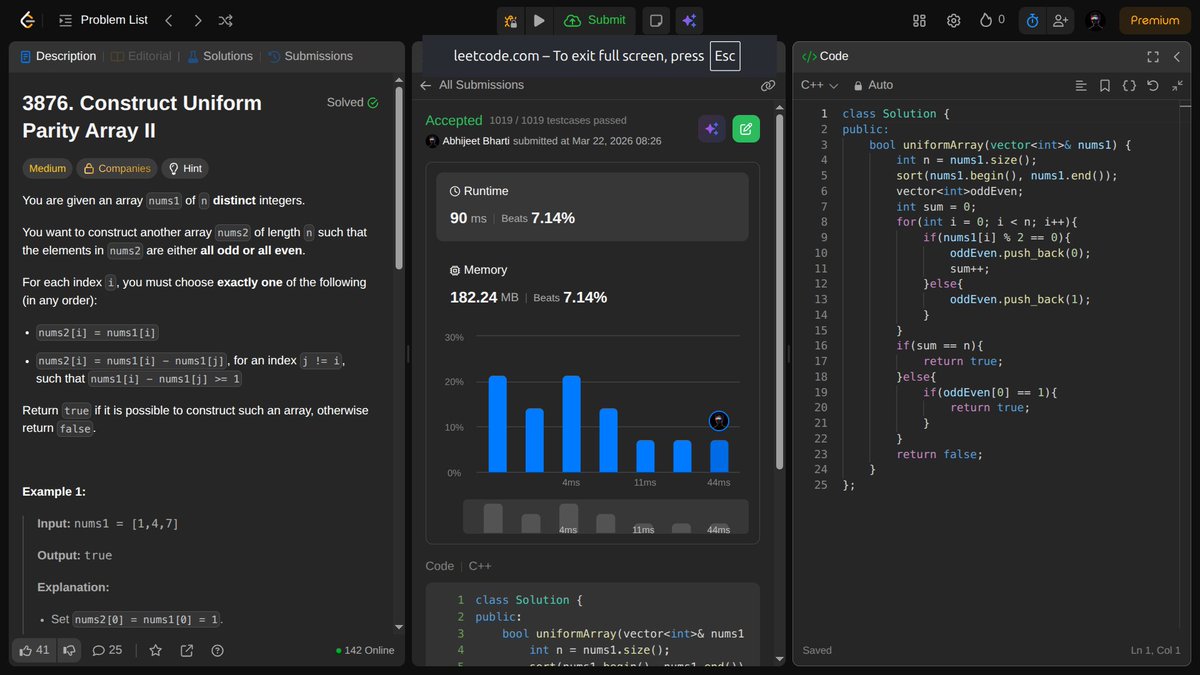Expand the C++ language dropdown
The image size is (1200, 675).
(x=819, y=85)
